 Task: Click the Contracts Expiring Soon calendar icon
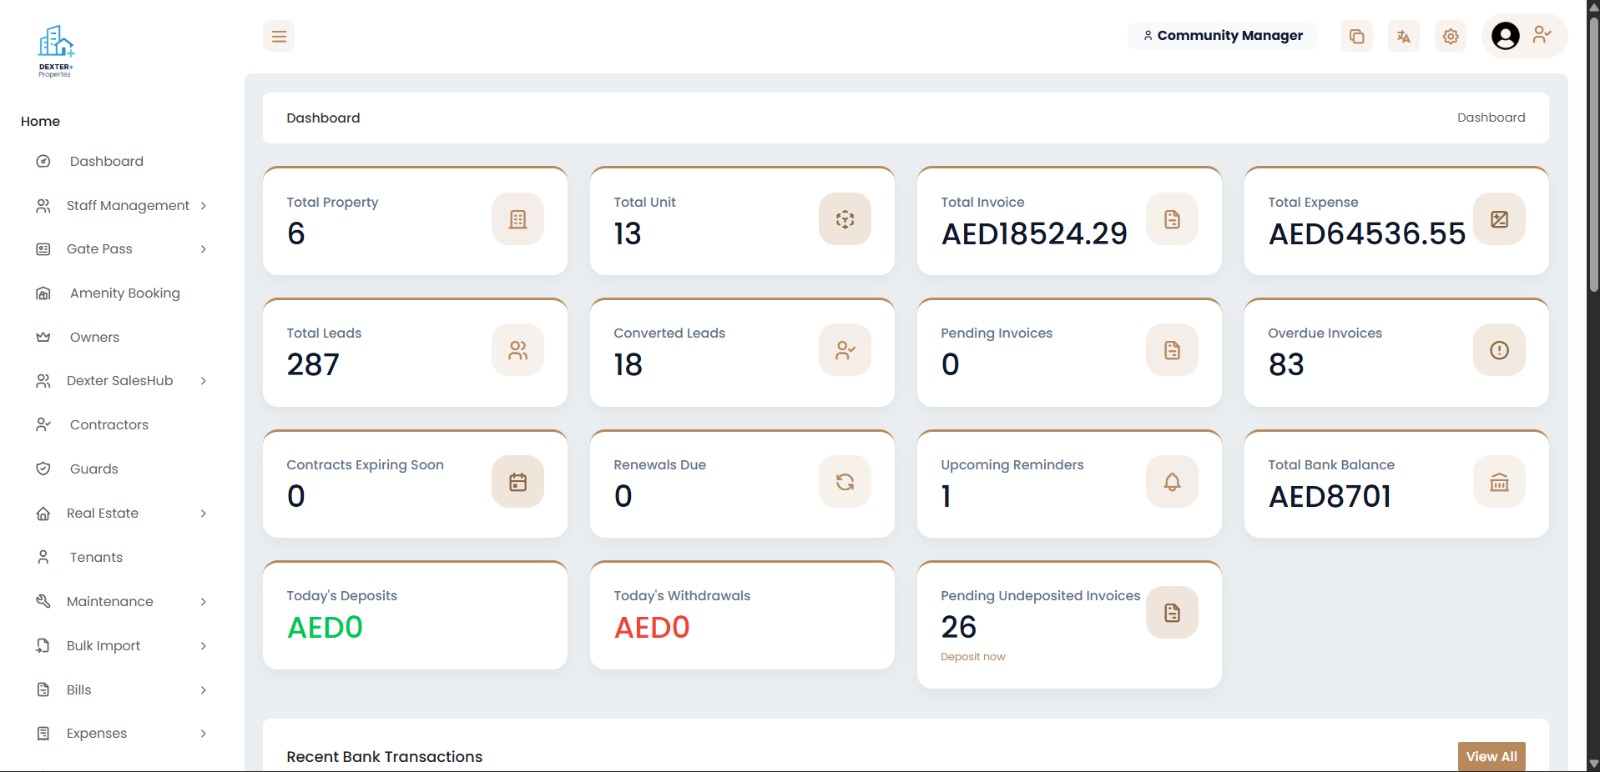[518, 482]
